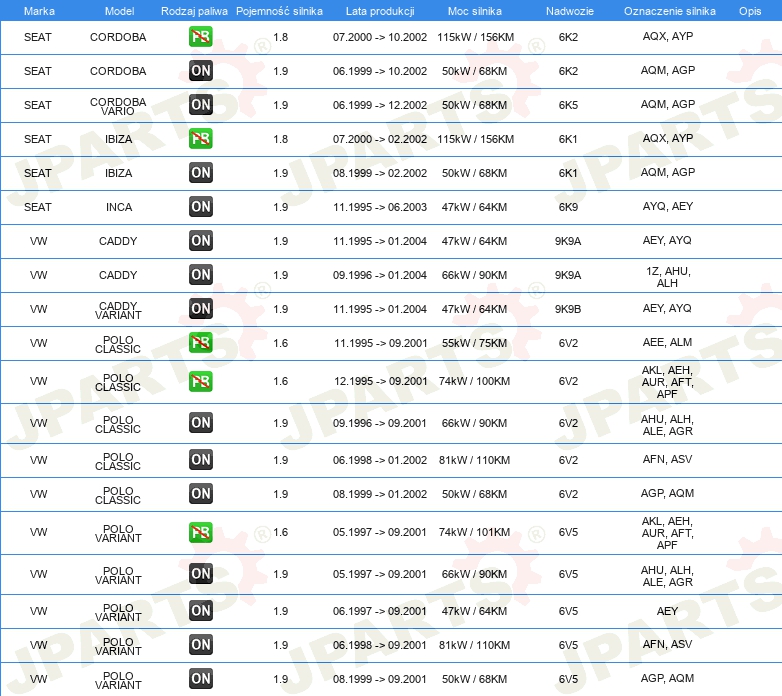Click the Nadwozie column header
The height and width of the screenshot is (696, 782).
point(570,11)
